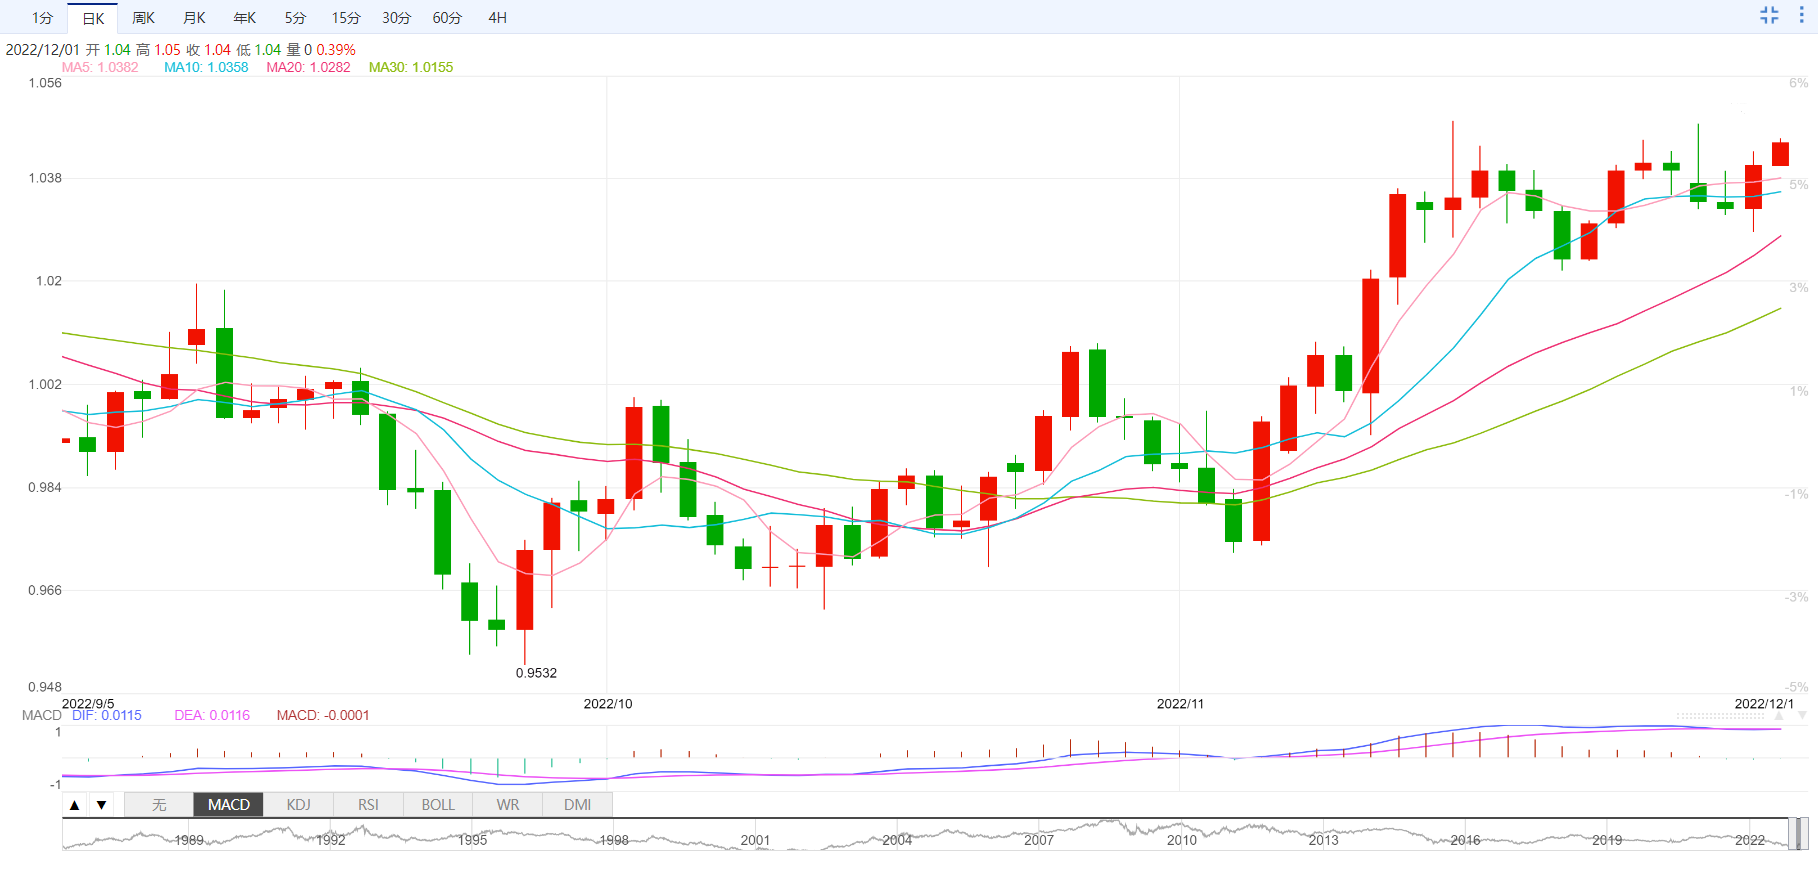Screen dimensions: 1818x886
Task: Select the 60分 period tab
Action: coord(447,18)
